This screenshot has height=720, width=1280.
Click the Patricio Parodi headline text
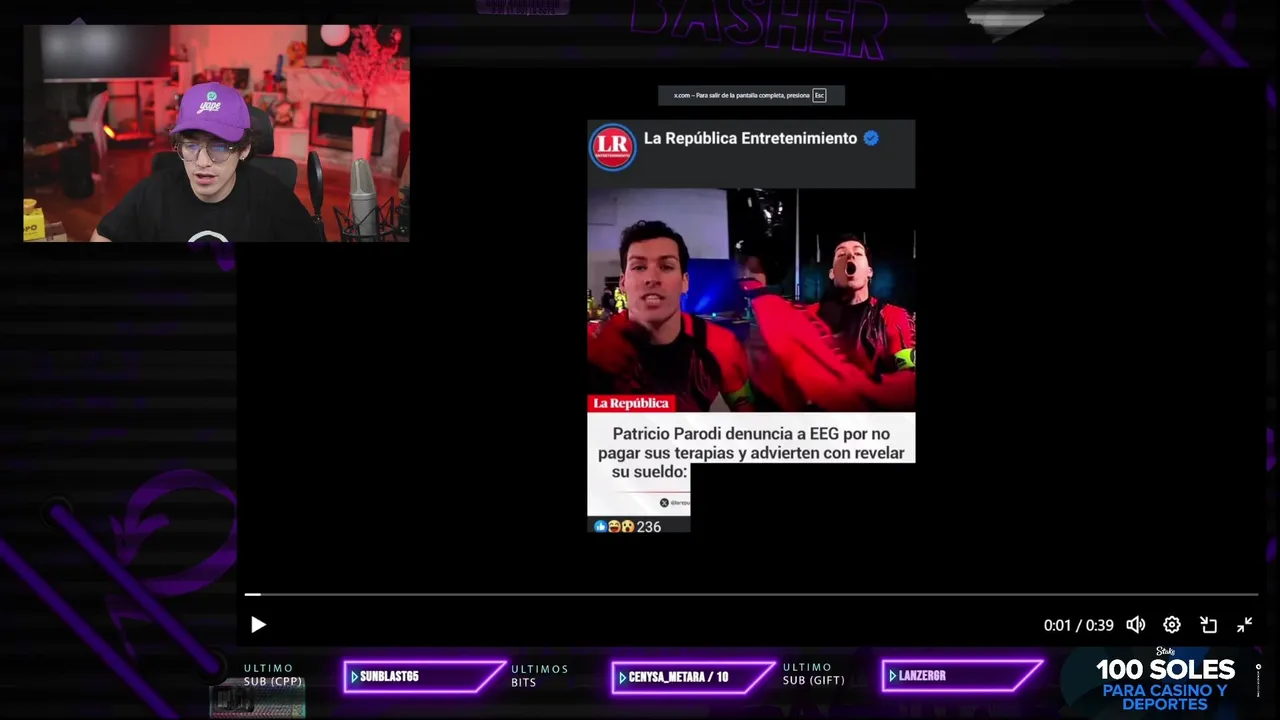pyautogui.click(x=751, y=452)
